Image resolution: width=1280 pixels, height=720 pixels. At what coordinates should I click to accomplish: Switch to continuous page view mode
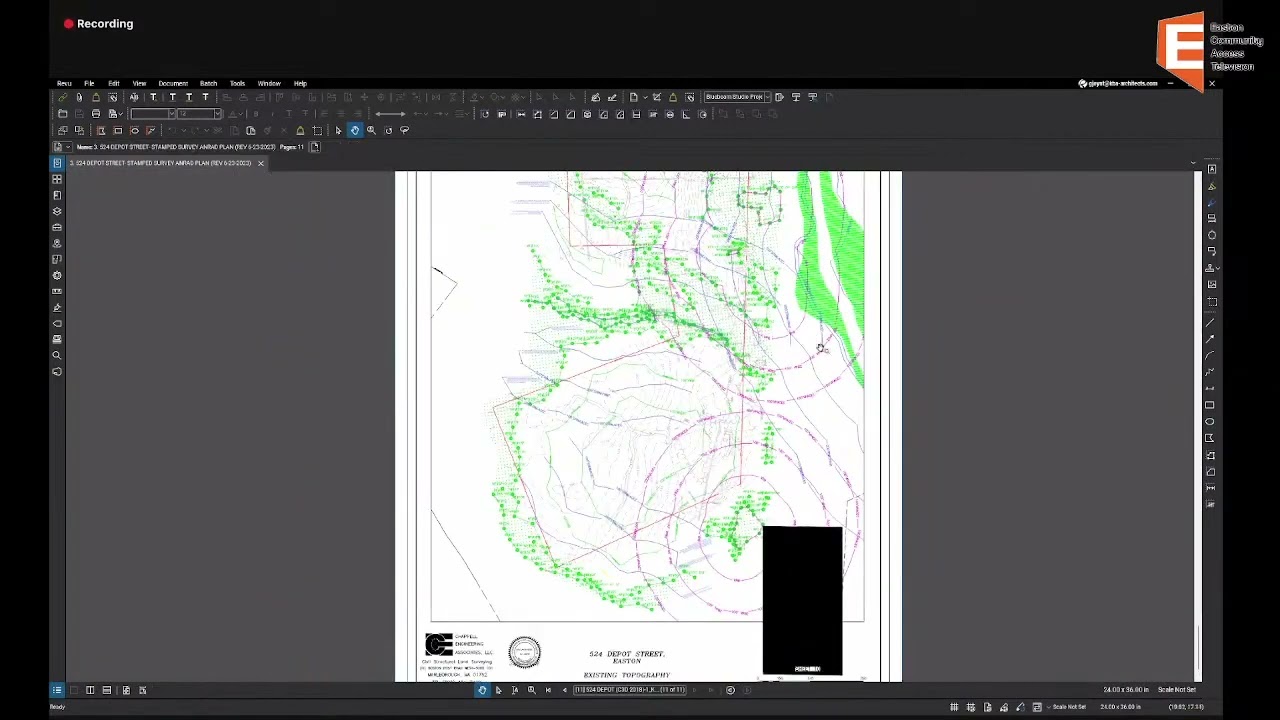coord(107,690)
